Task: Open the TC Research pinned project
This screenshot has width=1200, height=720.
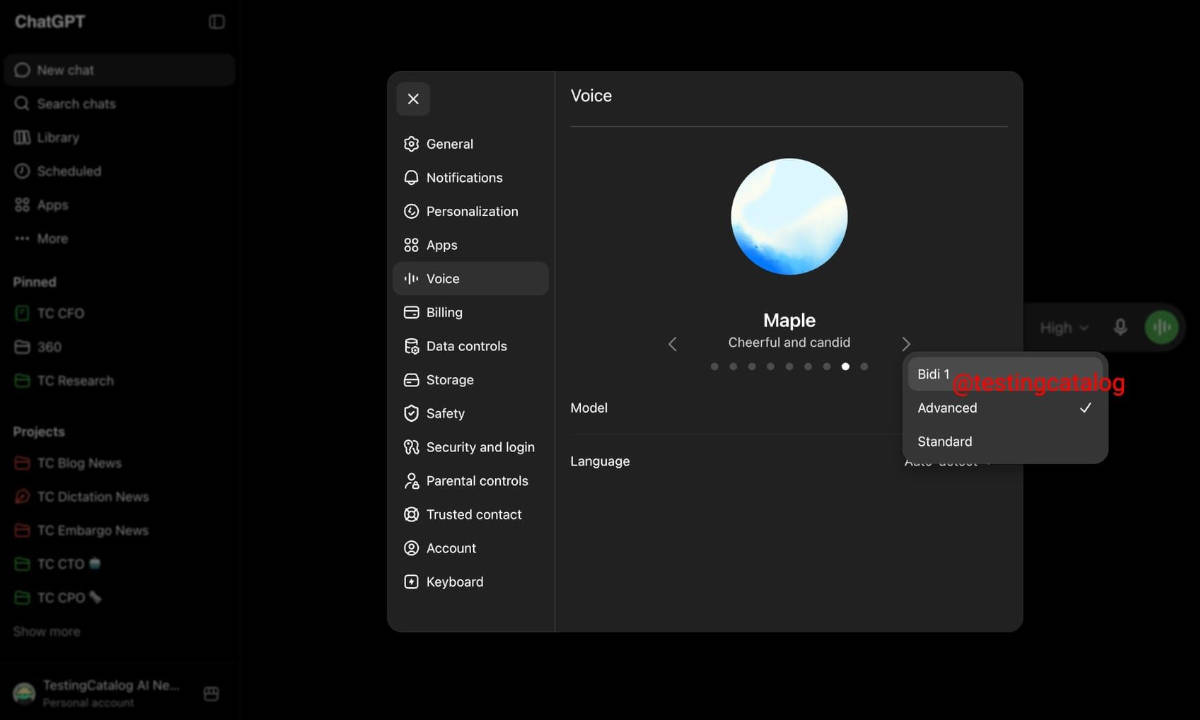Action: point(120,381)
